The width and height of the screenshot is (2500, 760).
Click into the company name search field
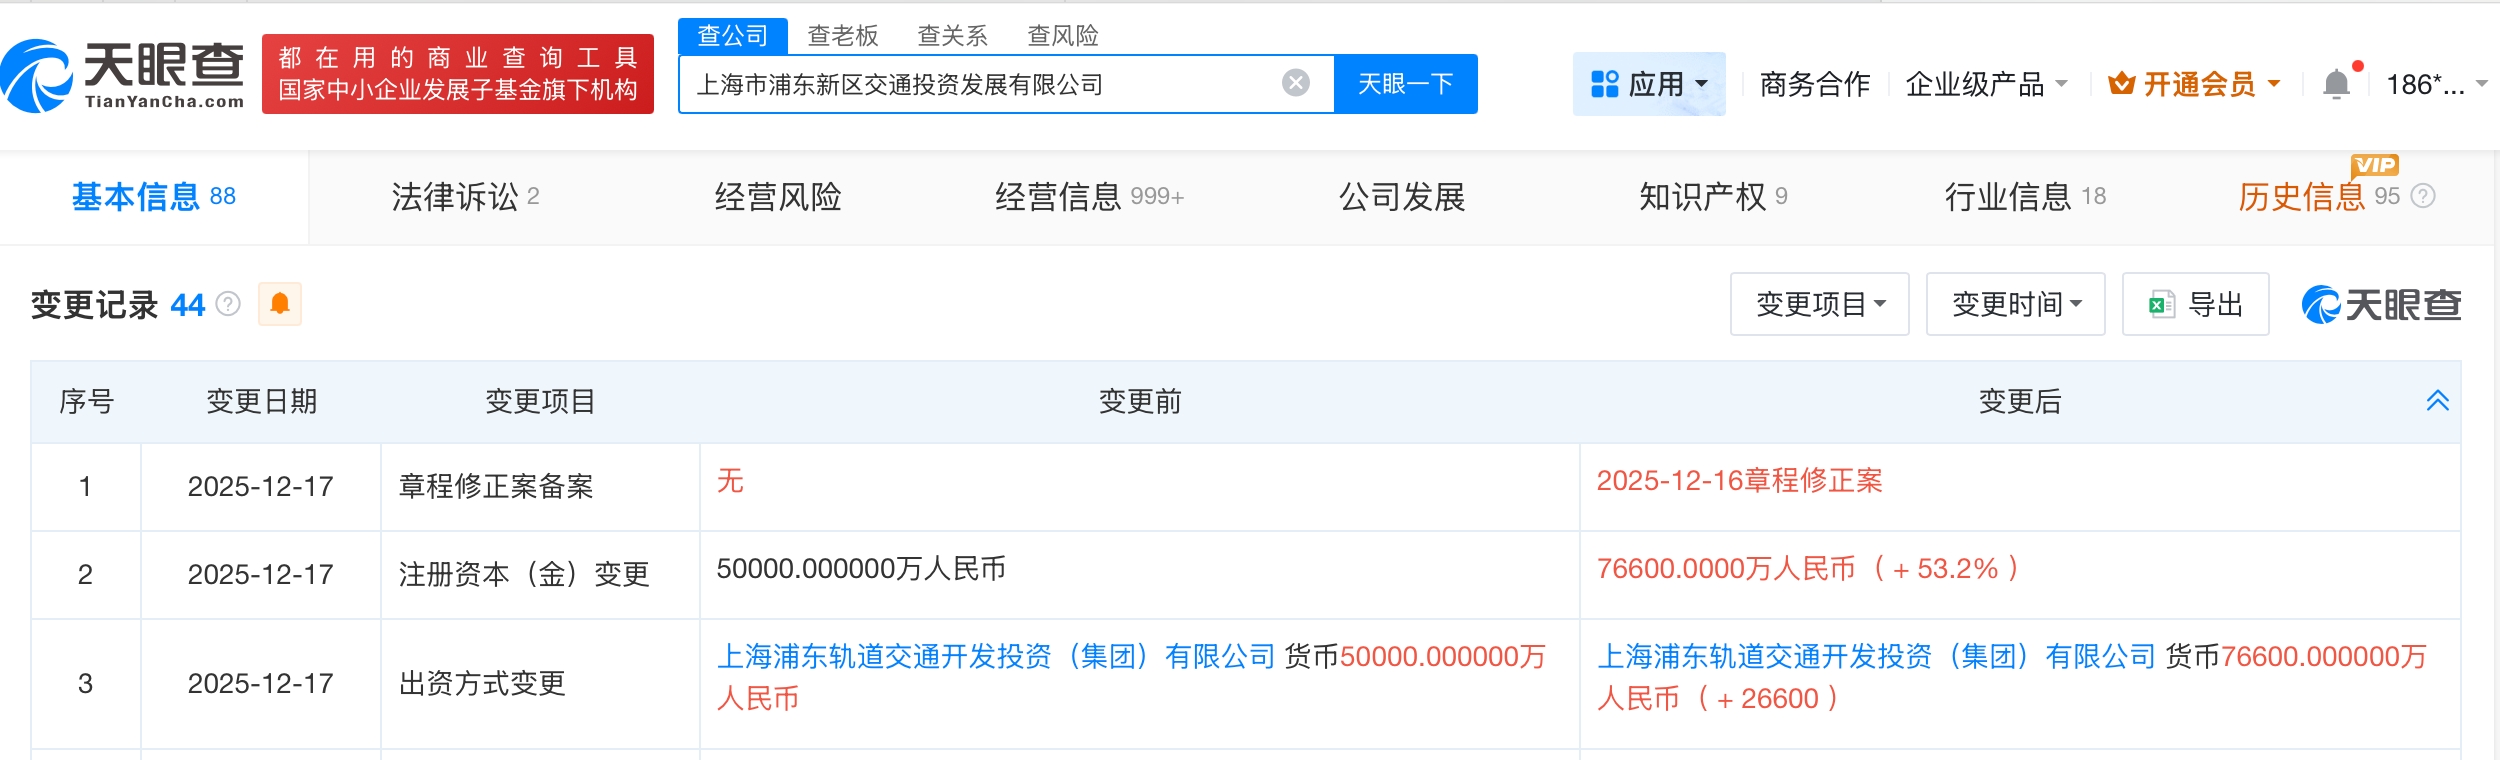tap(980, 84)
